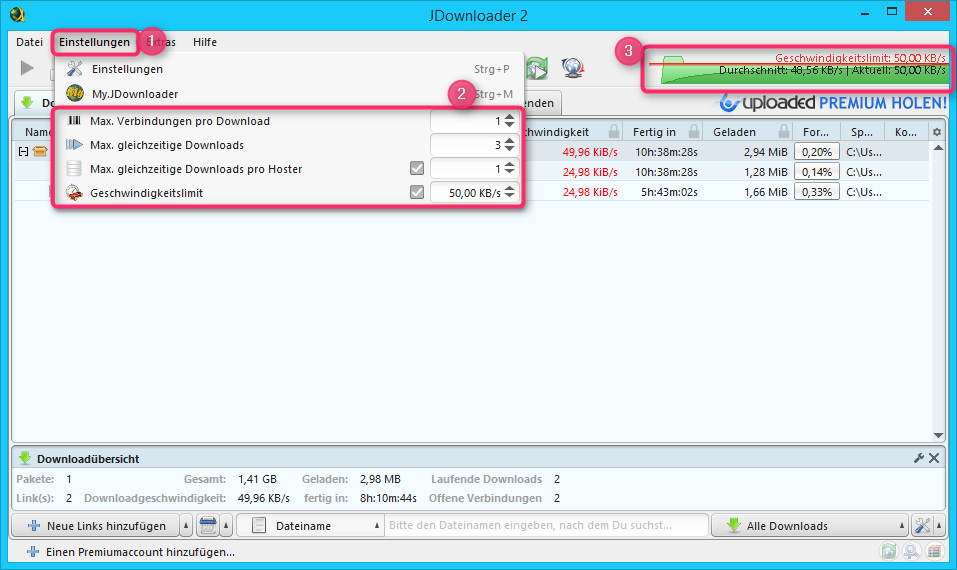Click the bottom-right wrench and screwdriver settings icon
This screenshot has width=957, height=570.
click(922, 526)
